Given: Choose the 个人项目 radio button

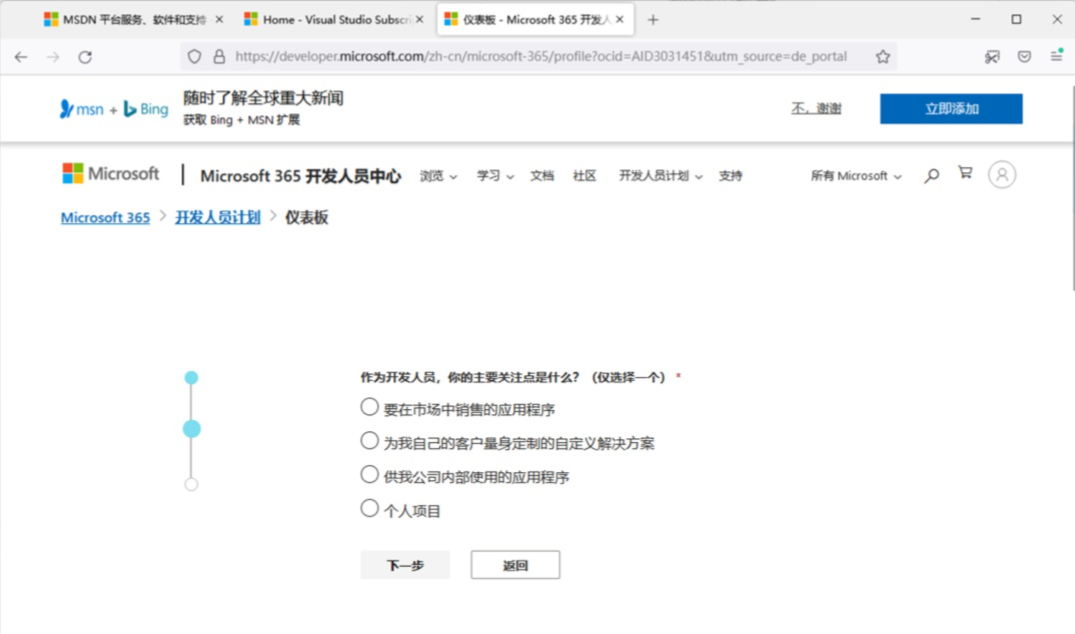Looking at the screenshot, I should (370, 508).
